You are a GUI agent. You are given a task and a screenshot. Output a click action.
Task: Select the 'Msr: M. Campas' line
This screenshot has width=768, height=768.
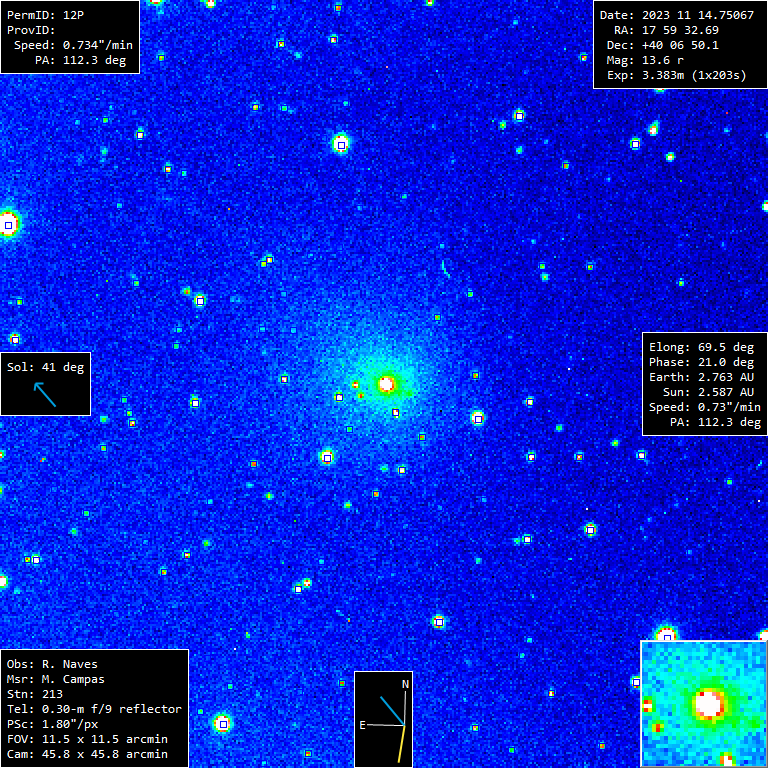tap(56, 679)
